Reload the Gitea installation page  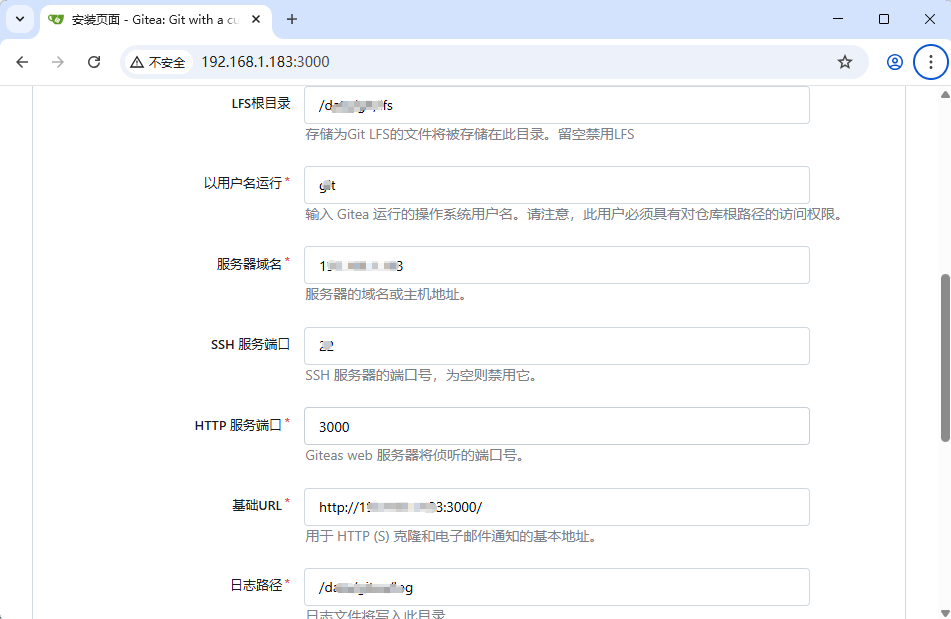coord(94,62)
